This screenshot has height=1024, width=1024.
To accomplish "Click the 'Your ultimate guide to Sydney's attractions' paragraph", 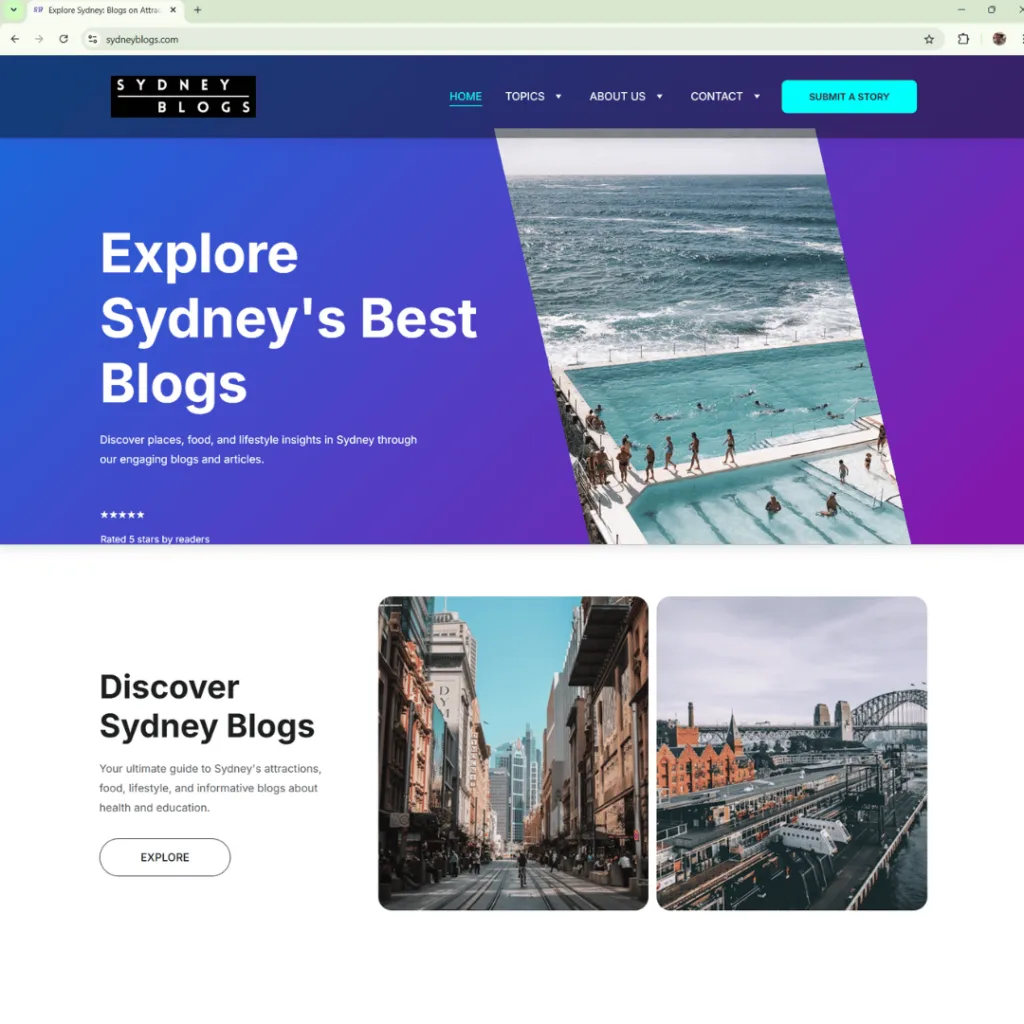I will (210, 788).
